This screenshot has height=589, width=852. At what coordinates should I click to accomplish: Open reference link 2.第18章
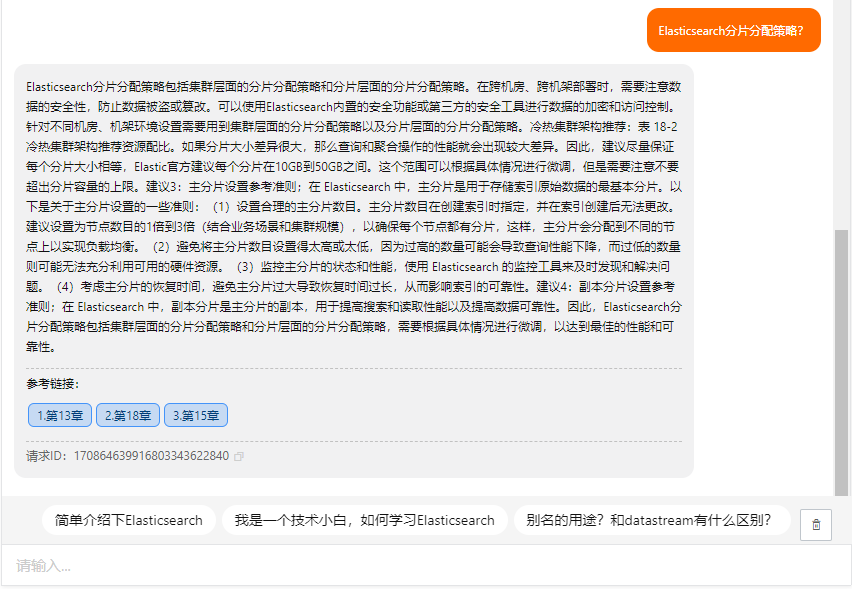pos(128,415)
